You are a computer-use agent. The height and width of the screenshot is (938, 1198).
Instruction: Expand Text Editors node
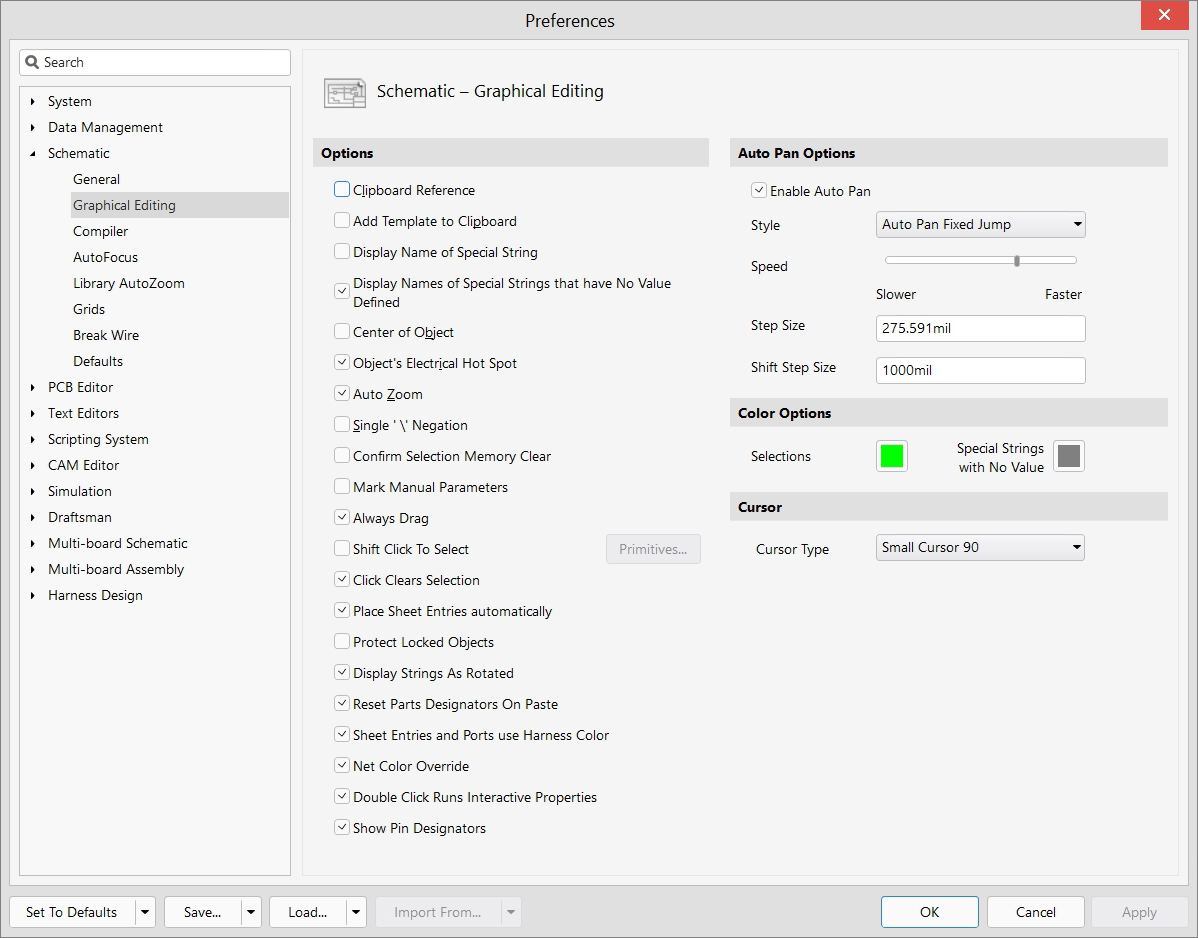pyautogui.click(x=32, y=413)
